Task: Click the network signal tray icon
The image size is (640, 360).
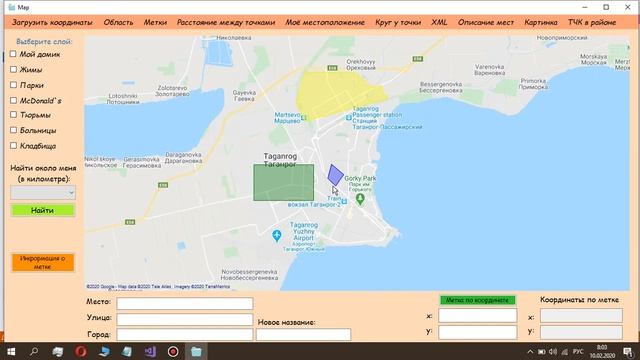Action: pos(564,352)
